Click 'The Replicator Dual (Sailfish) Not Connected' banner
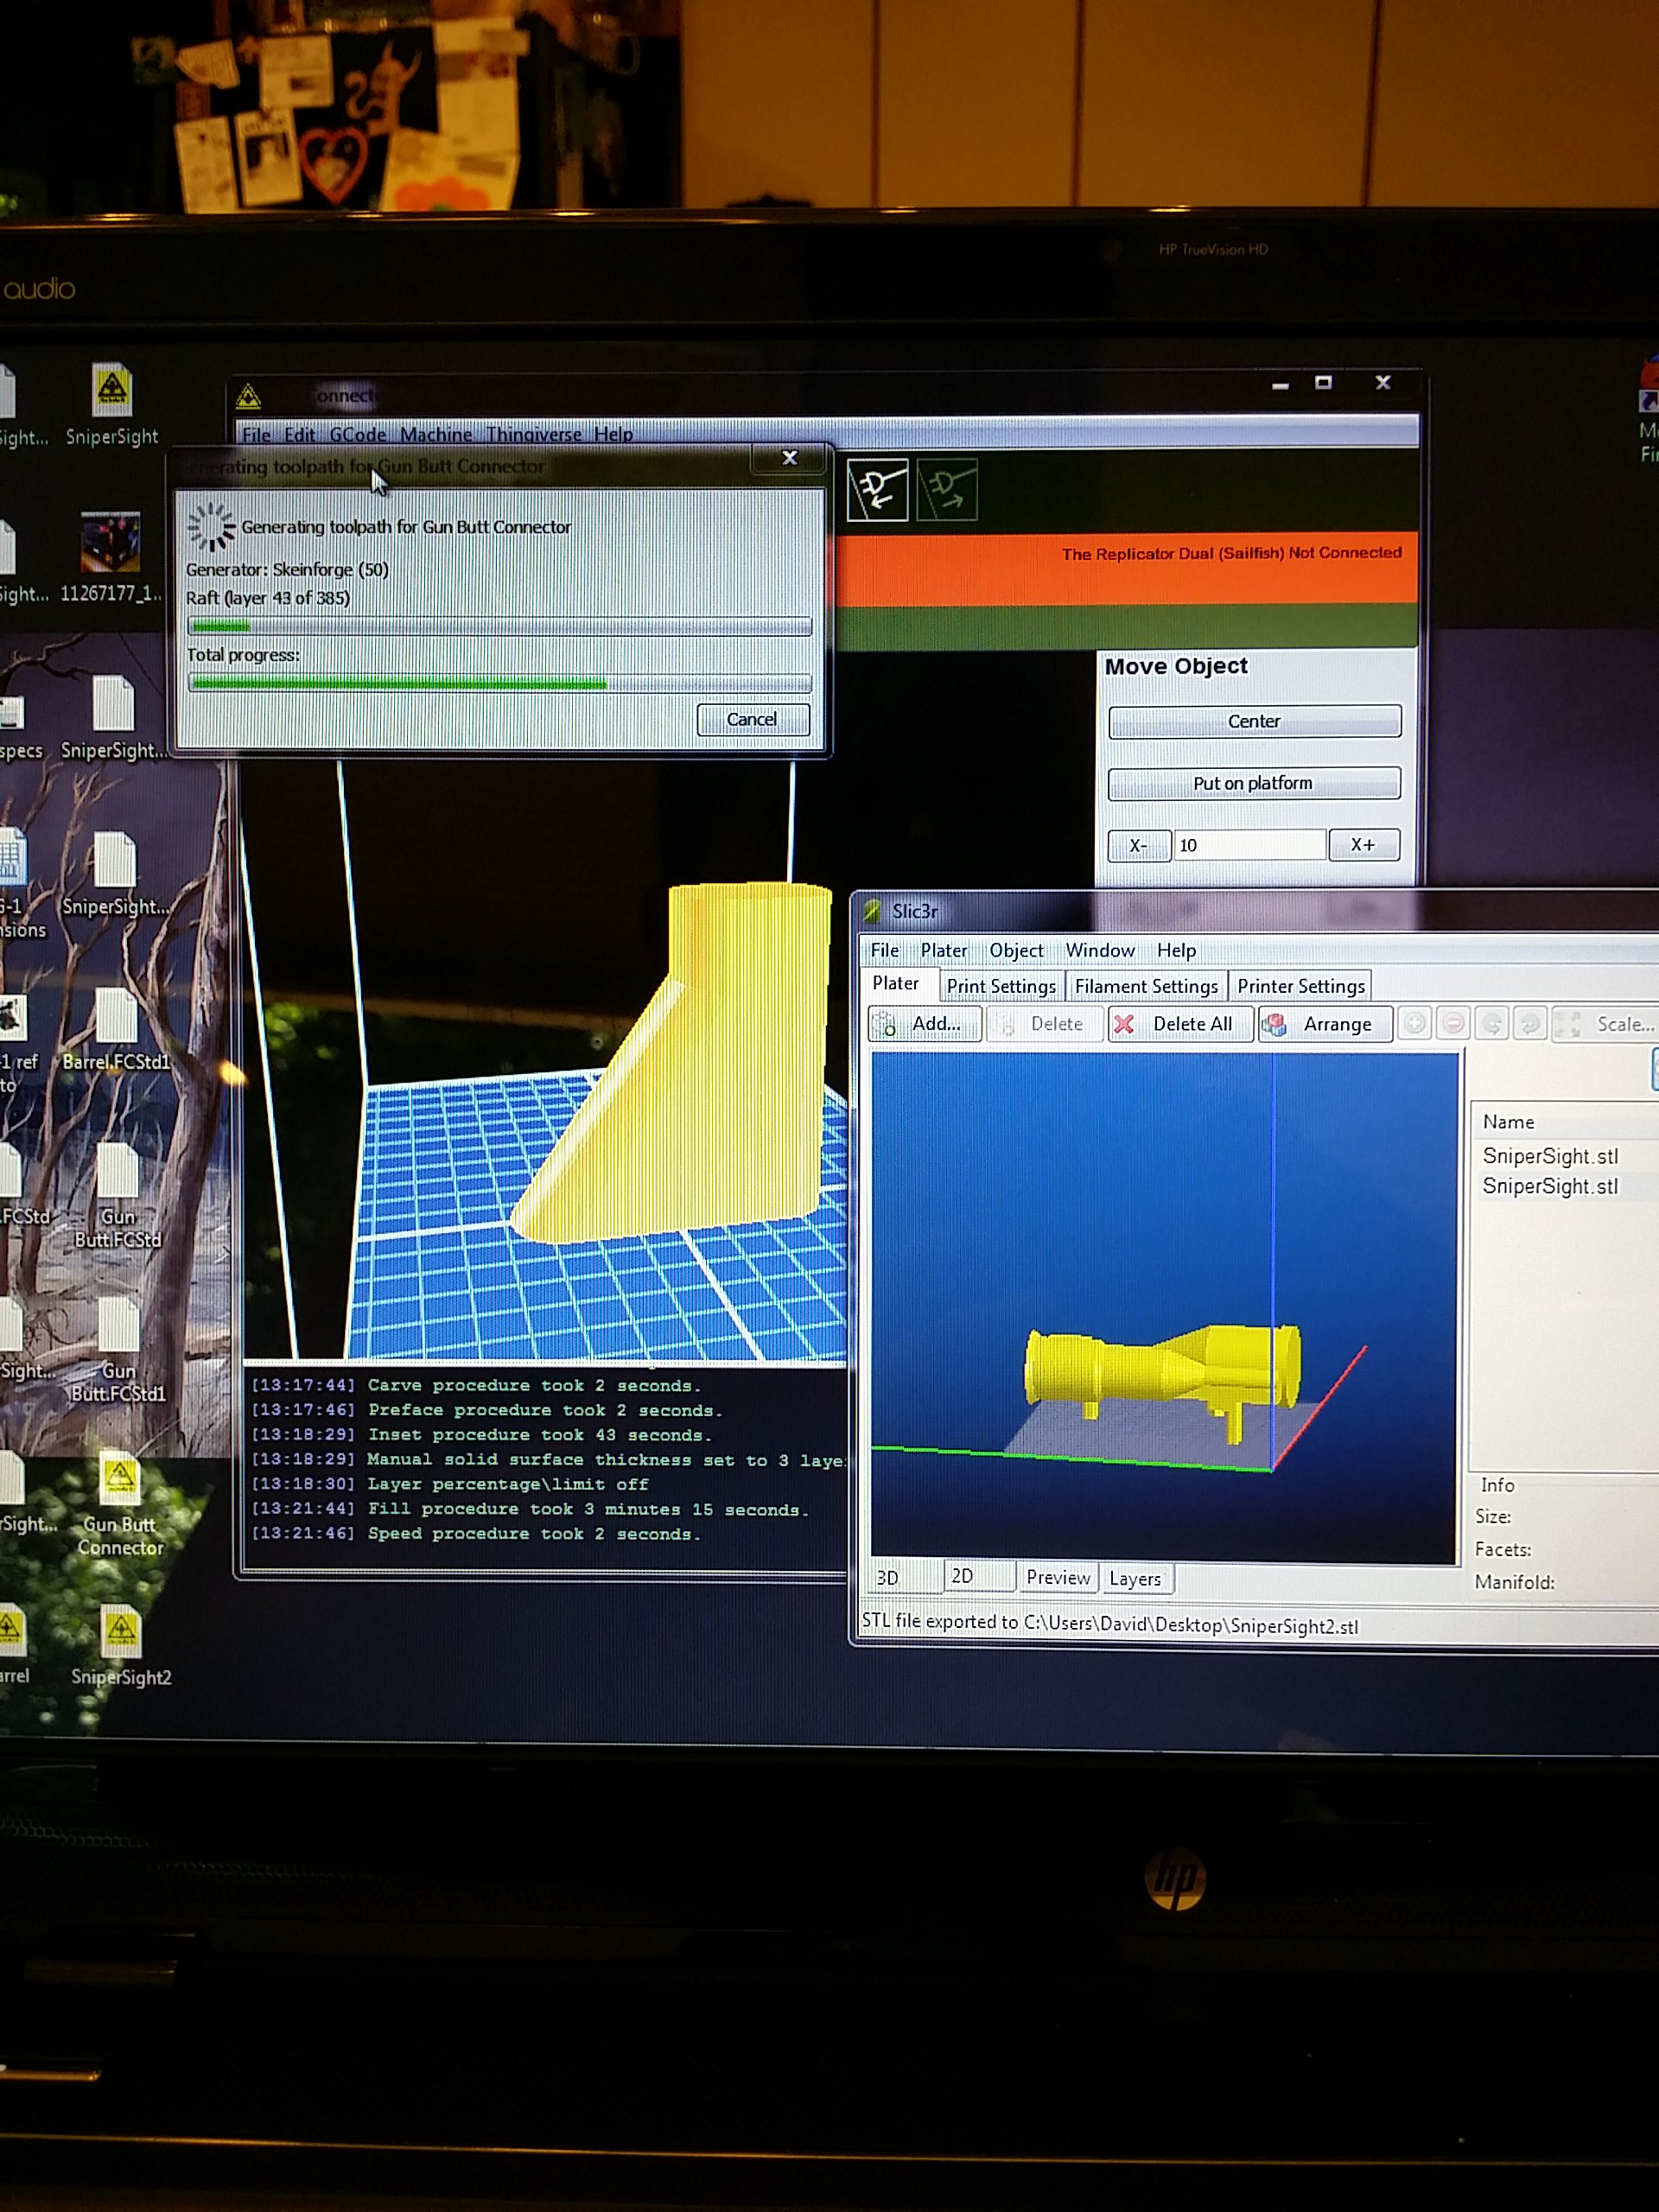 1231,553
